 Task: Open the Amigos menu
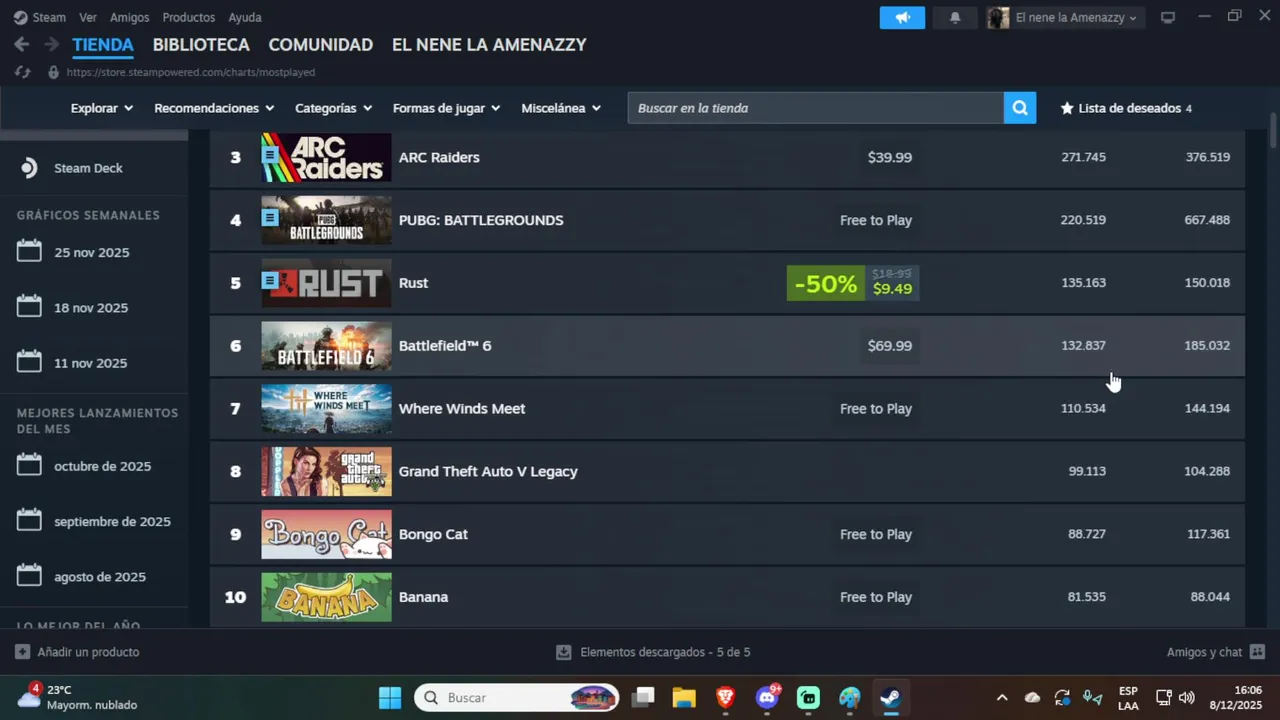click(x=130, y=17)
